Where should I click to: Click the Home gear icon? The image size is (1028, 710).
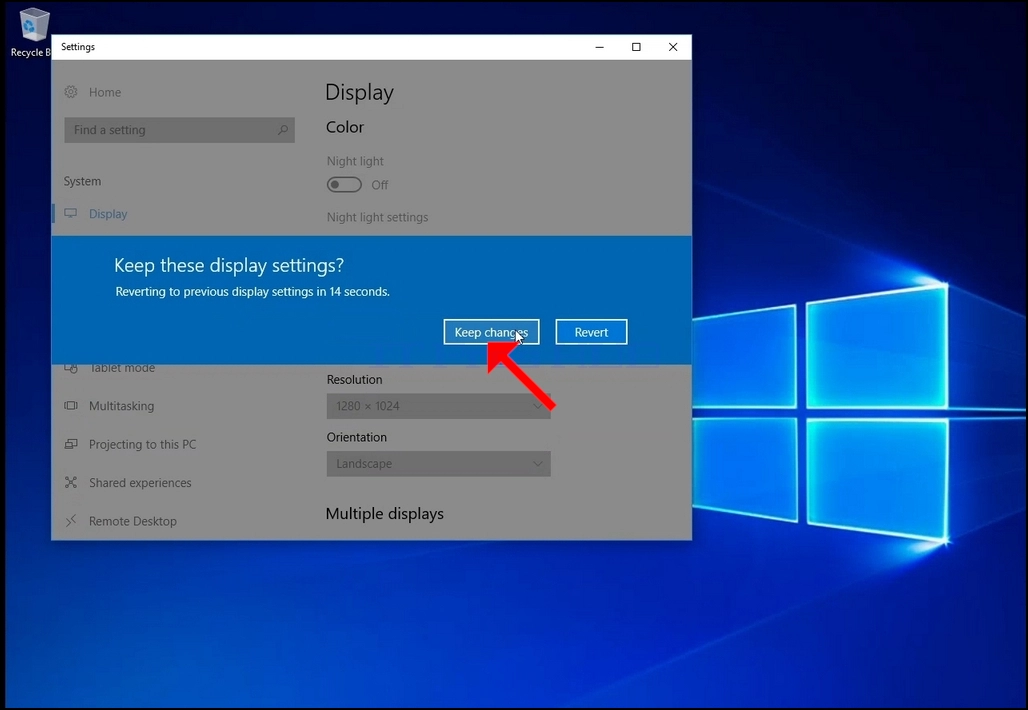pyautogui.click(x=71, y=92)
